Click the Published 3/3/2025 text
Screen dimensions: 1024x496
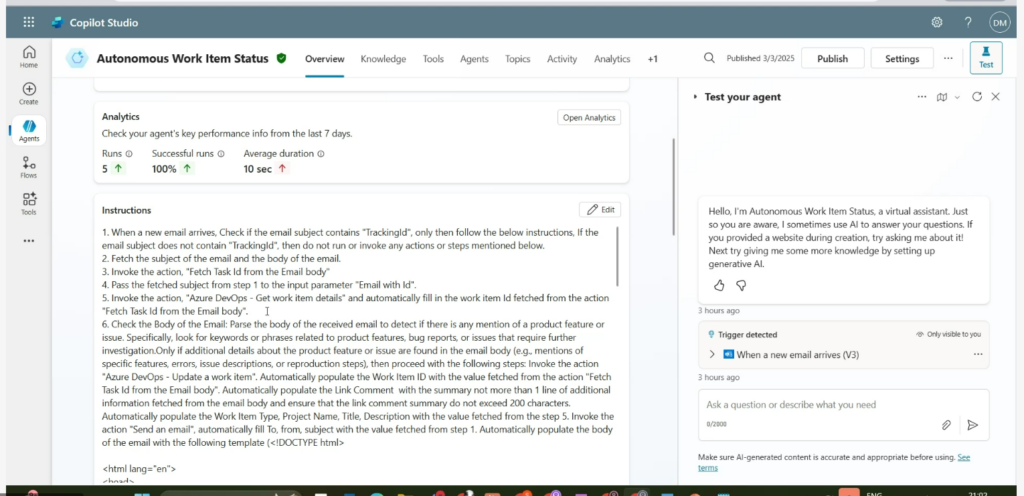coord(760,58)
